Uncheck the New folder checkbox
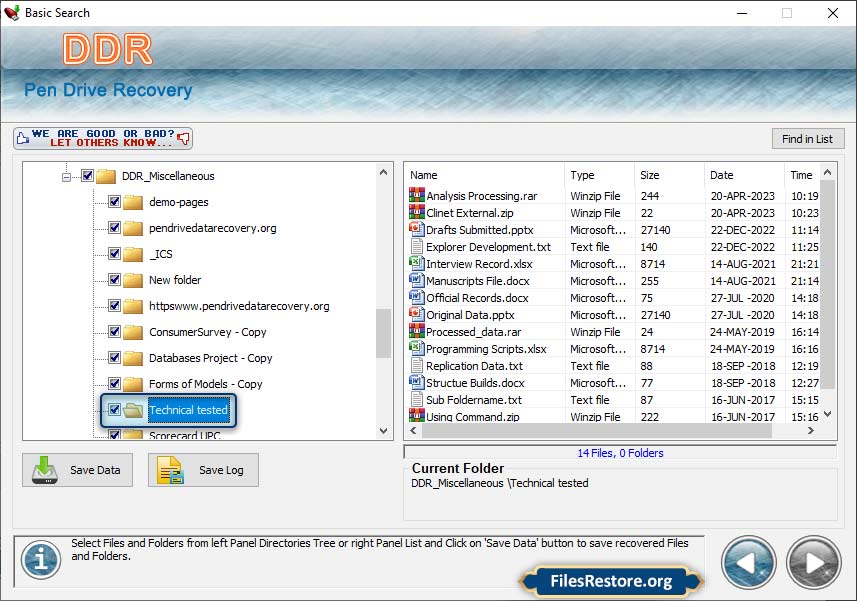Viewport: 857px width, 601px height. click(114, 280)
